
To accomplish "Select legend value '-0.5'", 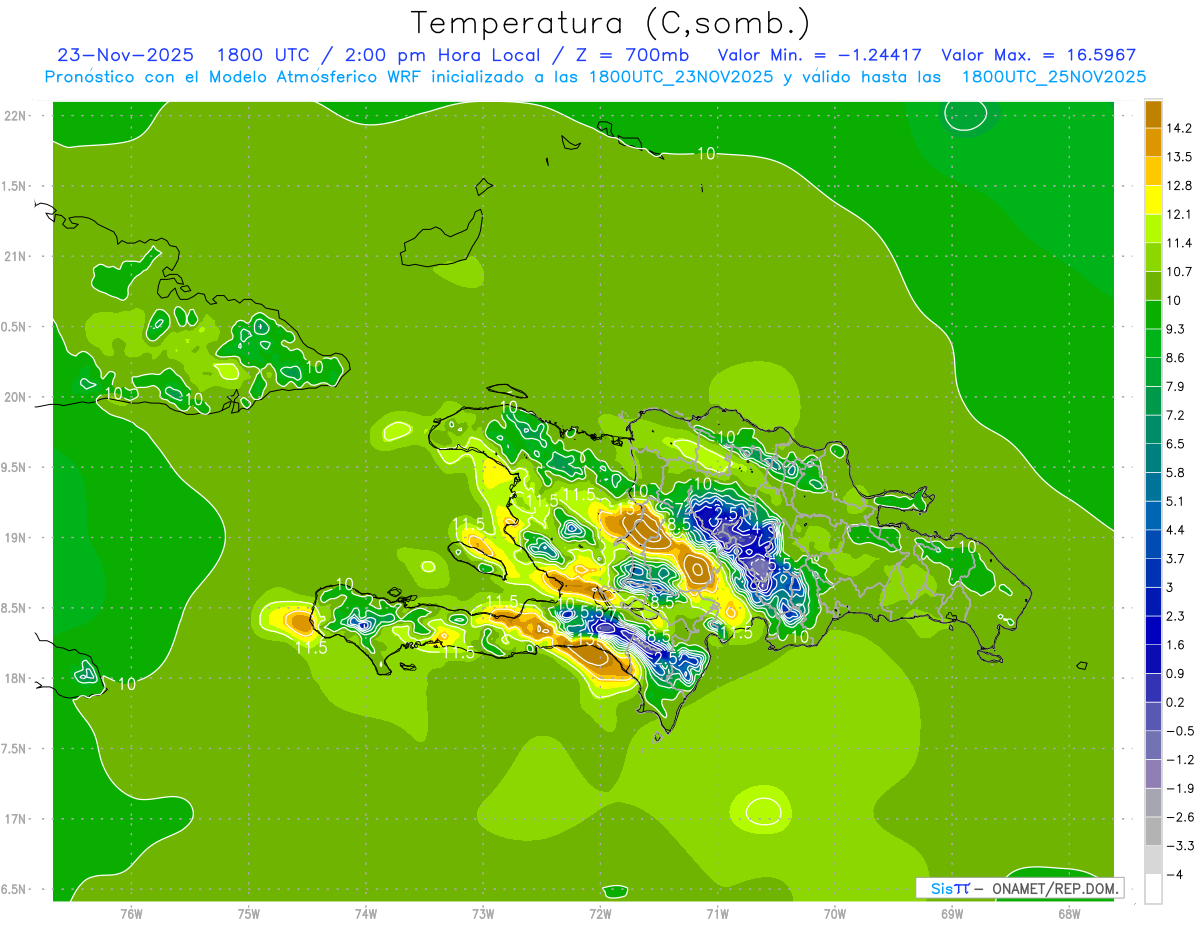I will pyautogui.click(x=1180, y=731).
